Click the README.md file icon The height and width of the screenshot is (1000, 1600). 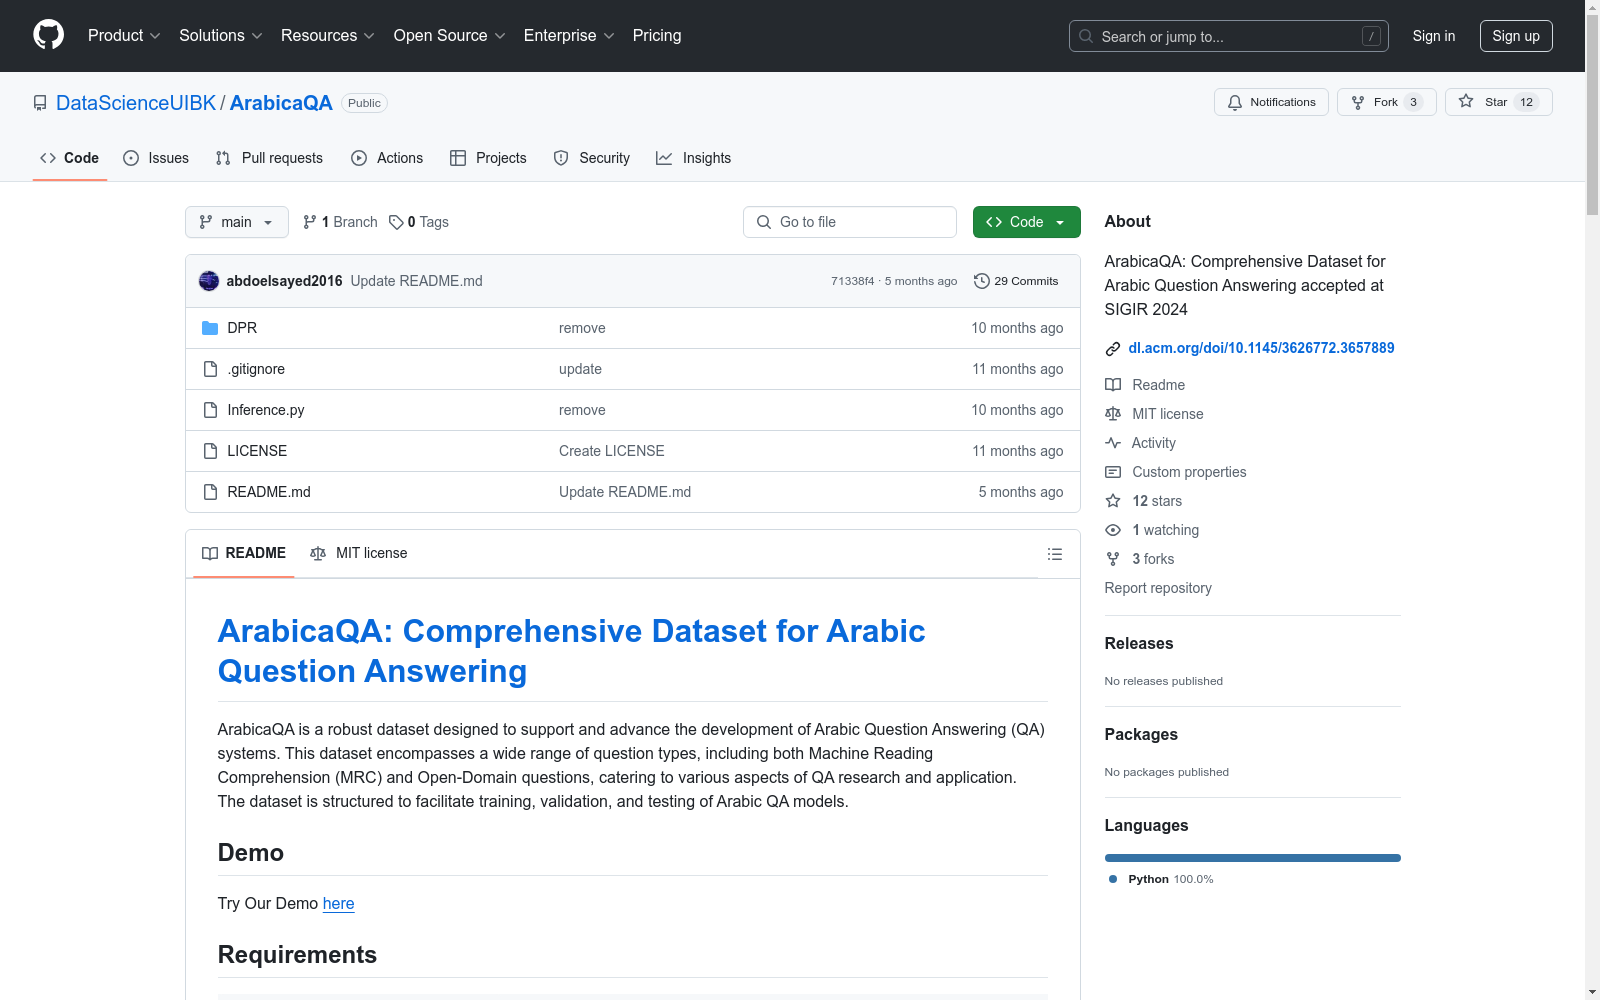[210, 492]
